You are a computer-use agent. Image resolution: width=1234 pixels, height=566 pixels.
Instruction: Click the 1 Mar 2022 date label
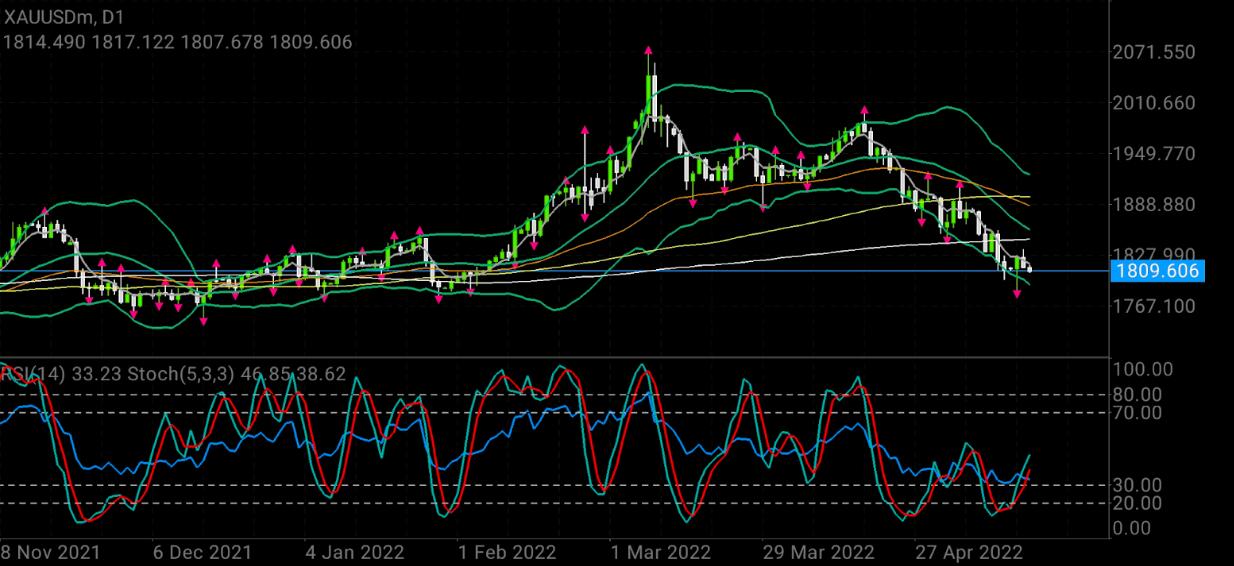pos(660,552)
